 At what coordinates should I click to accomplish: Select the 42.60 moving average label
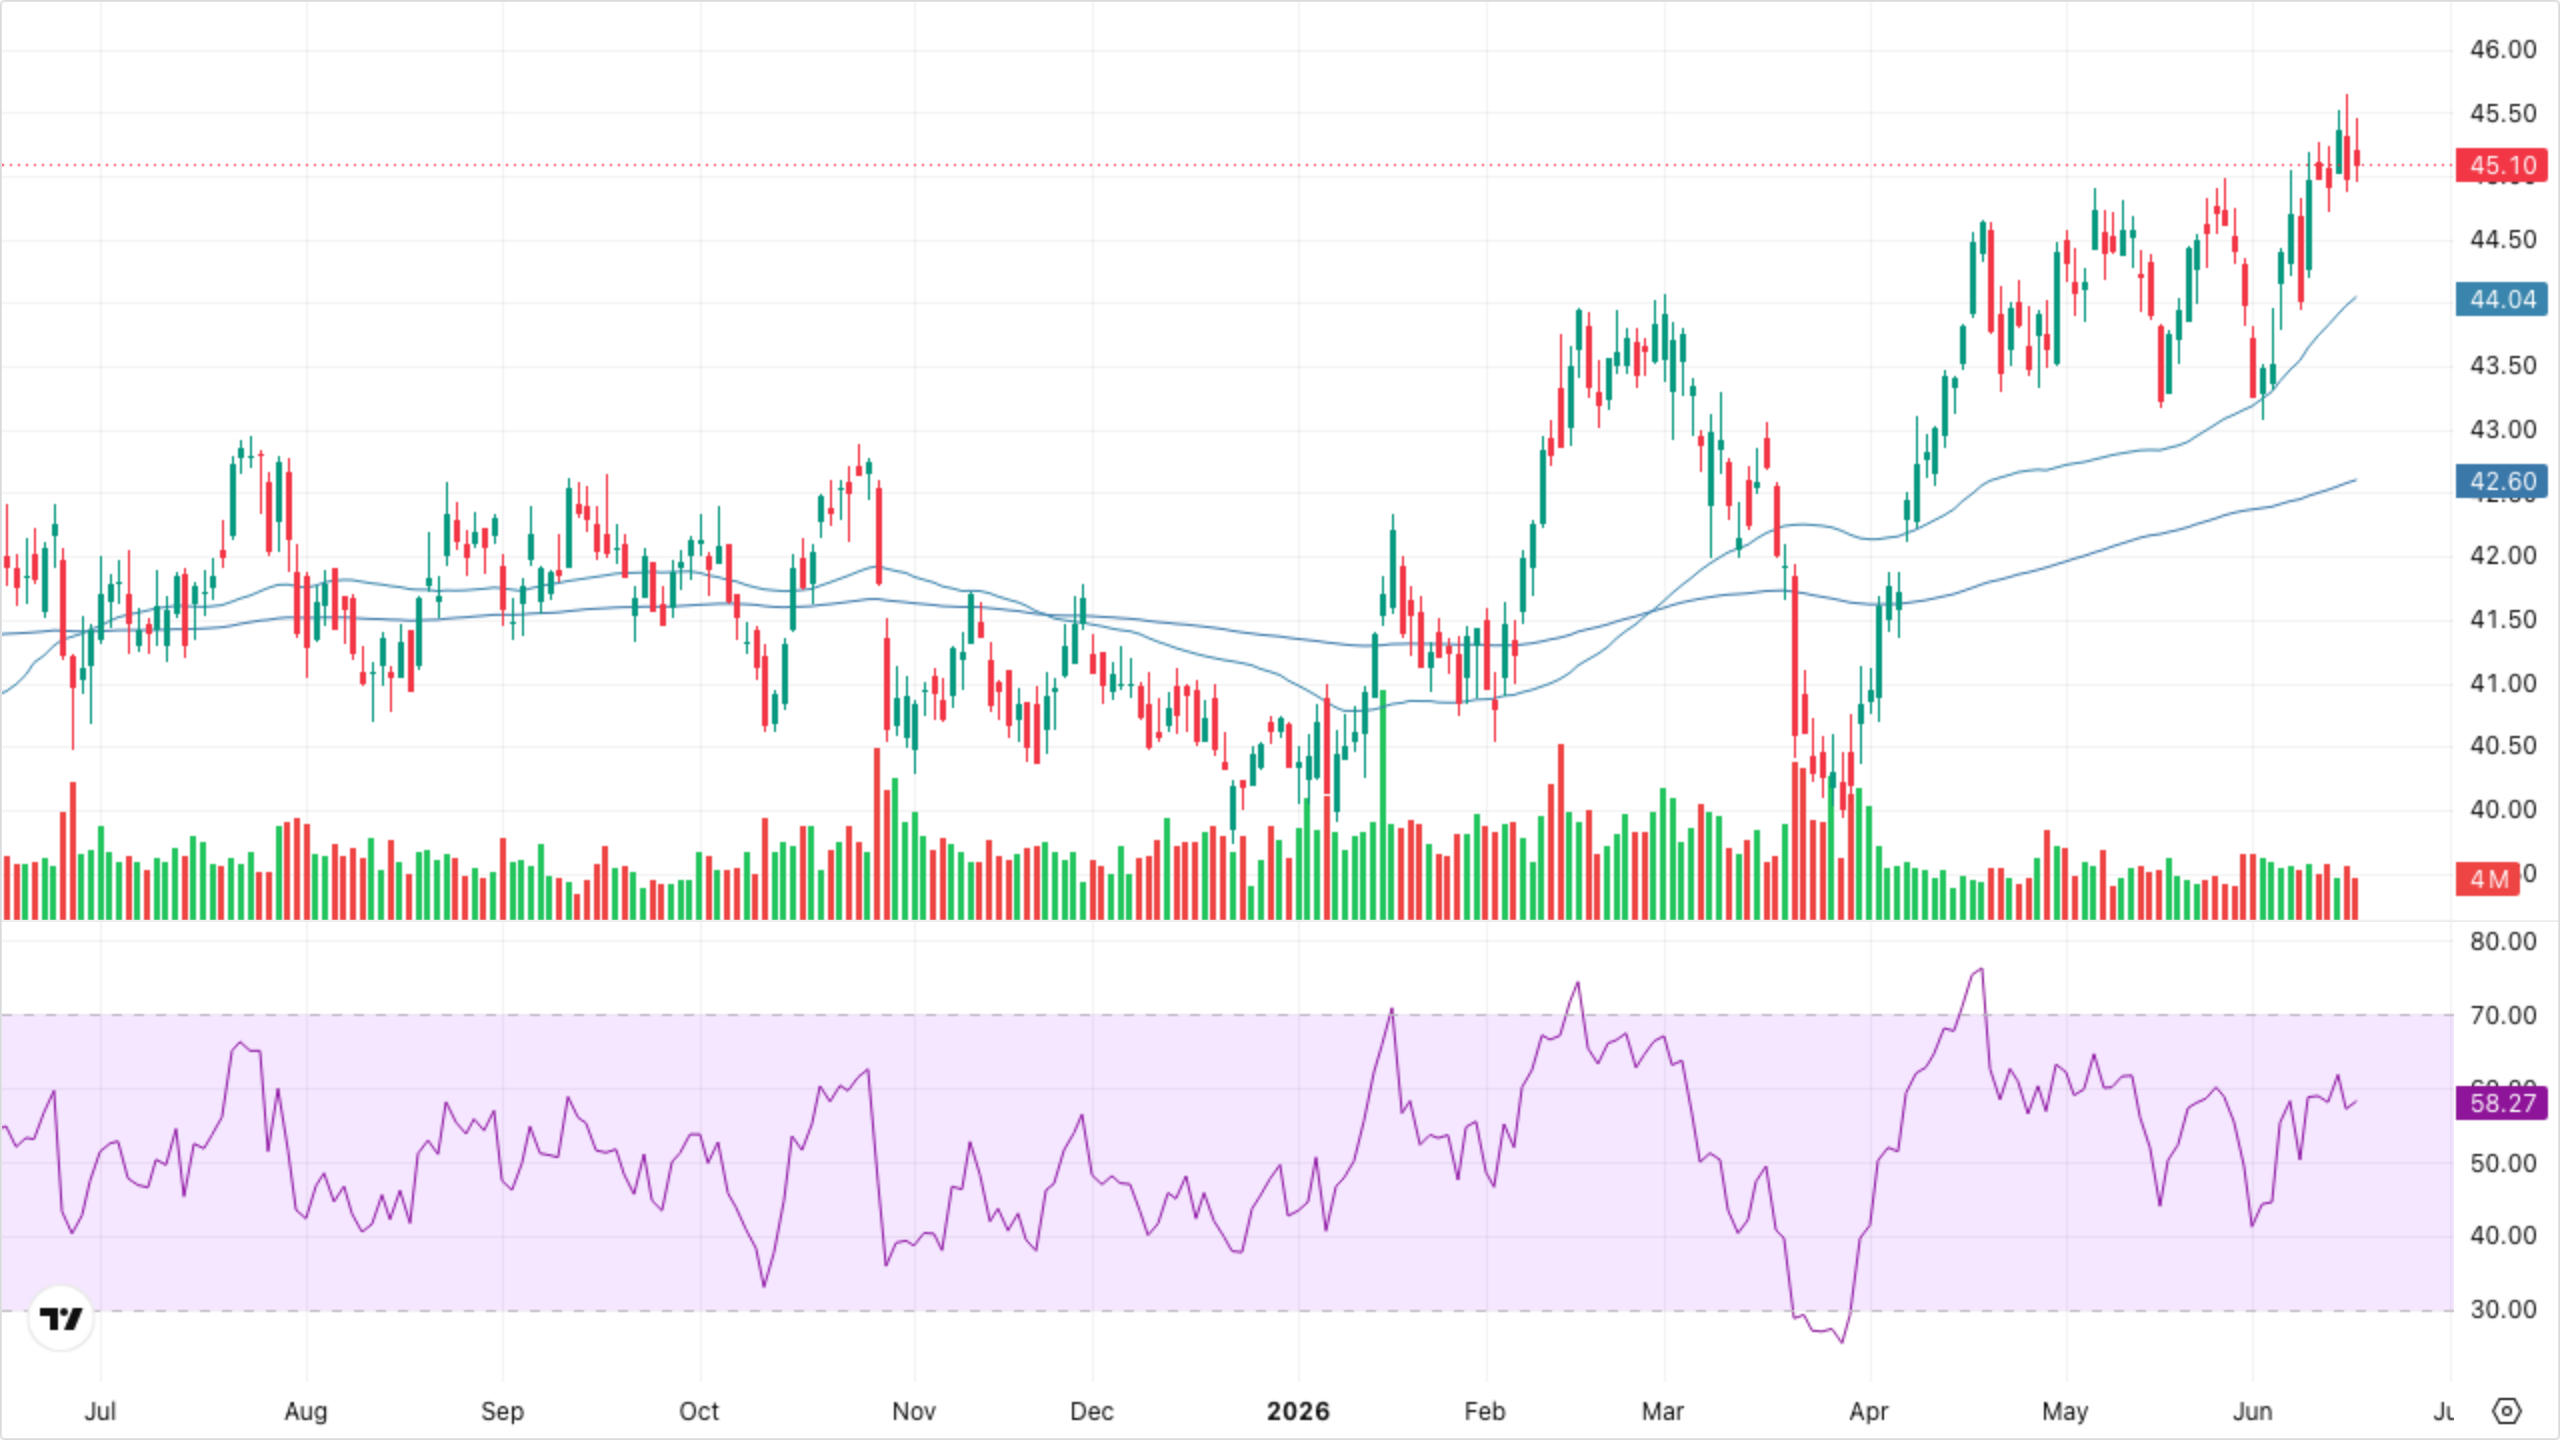pyautogui.click(x=2502, y=481)
